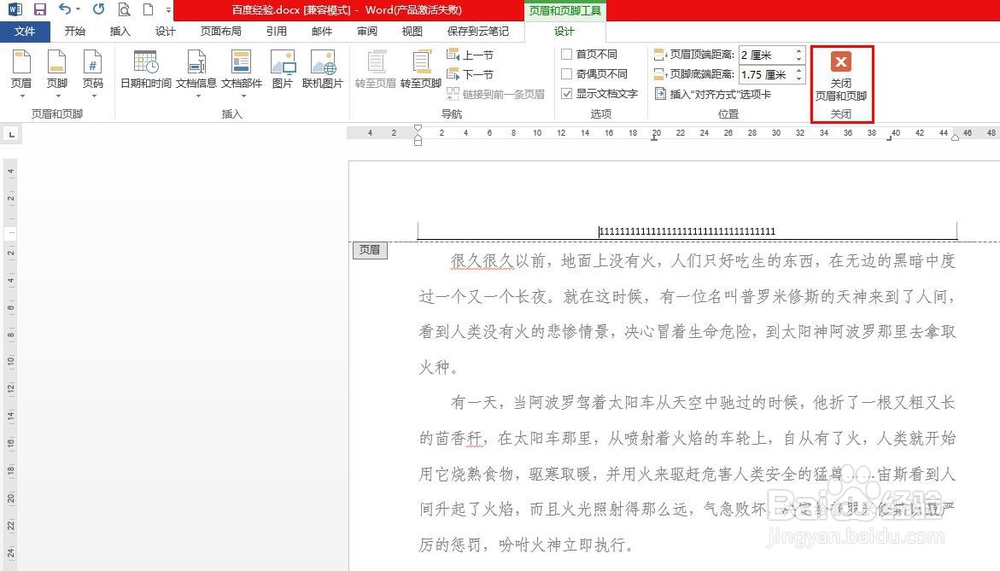Switch to the 邮件 (Mailings) tab
Viewport: 1000px width, 571px height.
pos(321,31)
